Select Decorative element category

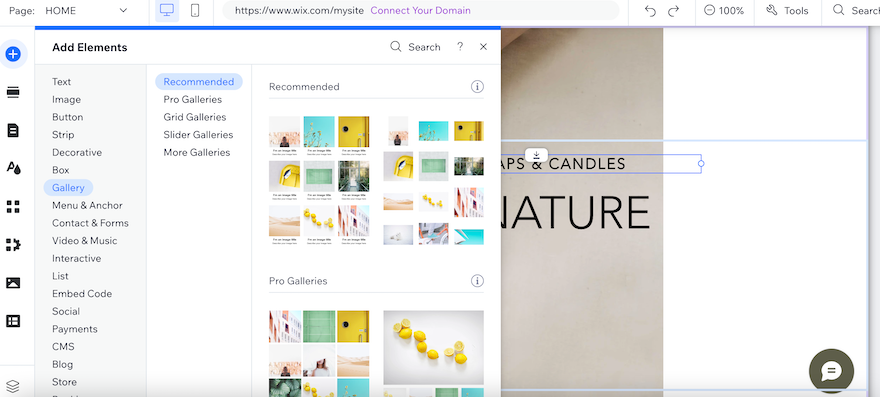pos(77,153)
